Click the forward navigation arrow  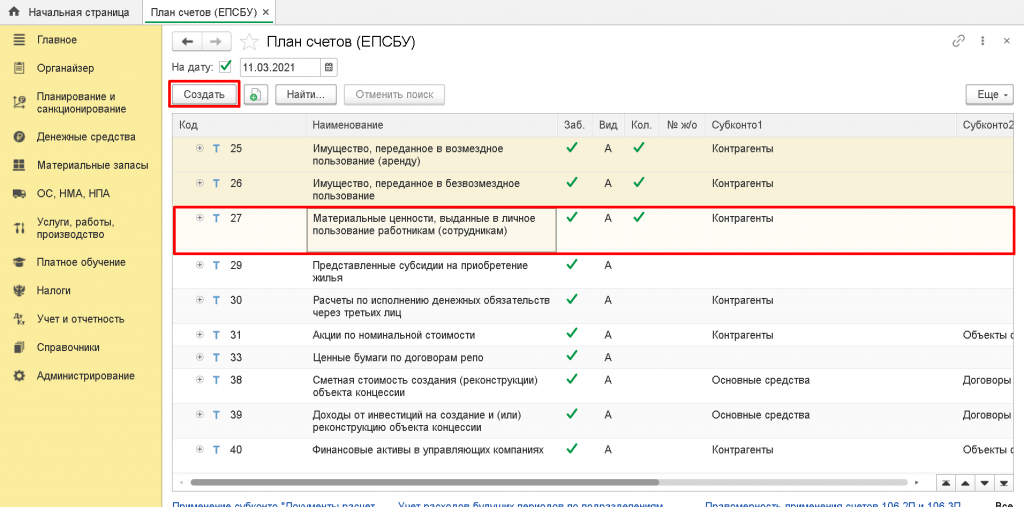(x=216, y=41)
